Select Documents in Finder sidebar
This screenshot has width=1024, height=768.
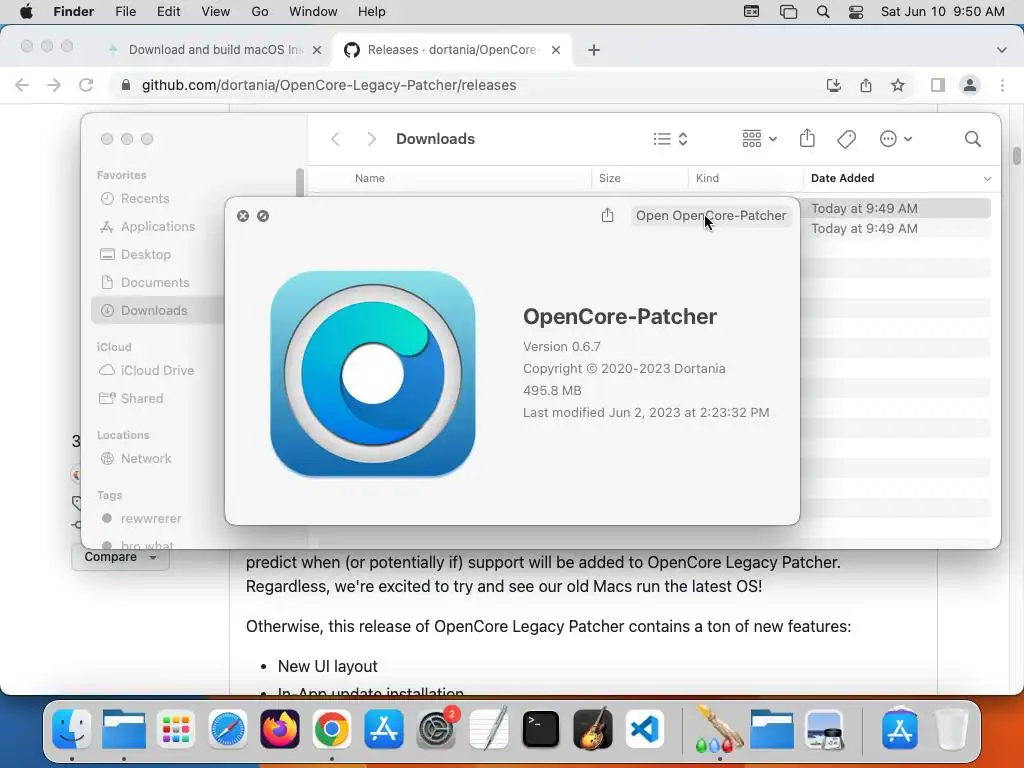[x=155, y=283]
